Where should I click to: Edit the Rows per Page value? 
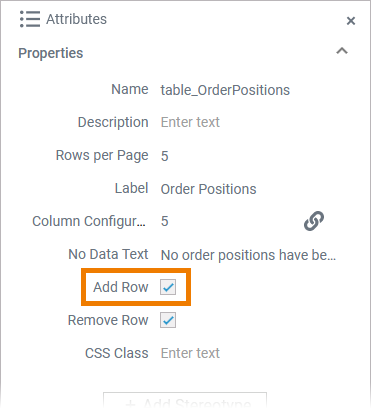point(248,156)
